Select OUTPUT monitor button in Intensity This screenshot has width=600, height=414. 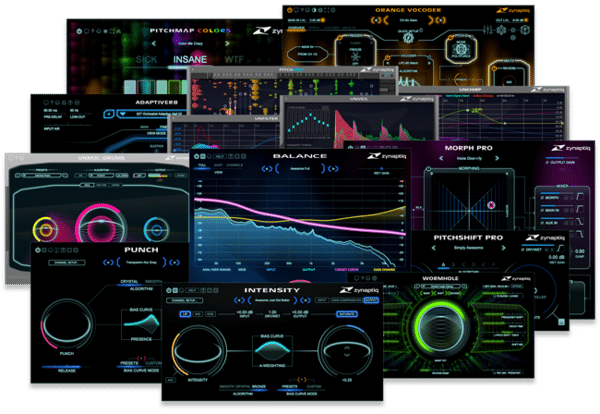pos(370,300)
